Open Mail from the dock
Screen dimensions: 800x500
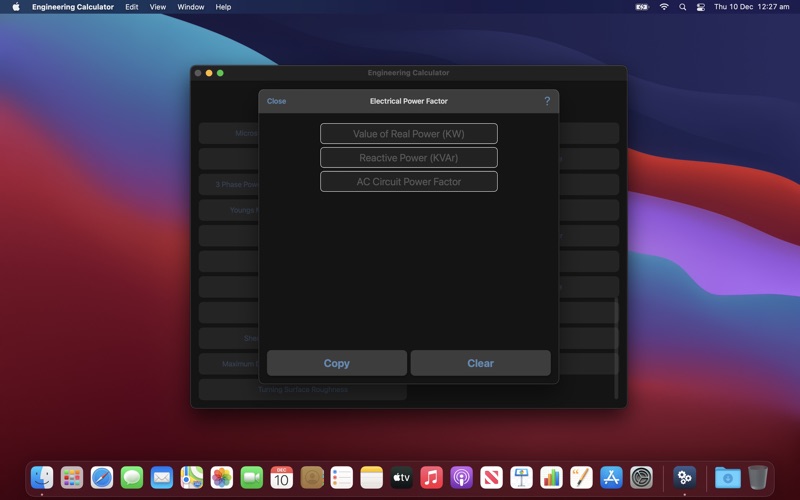pos(162,478)
